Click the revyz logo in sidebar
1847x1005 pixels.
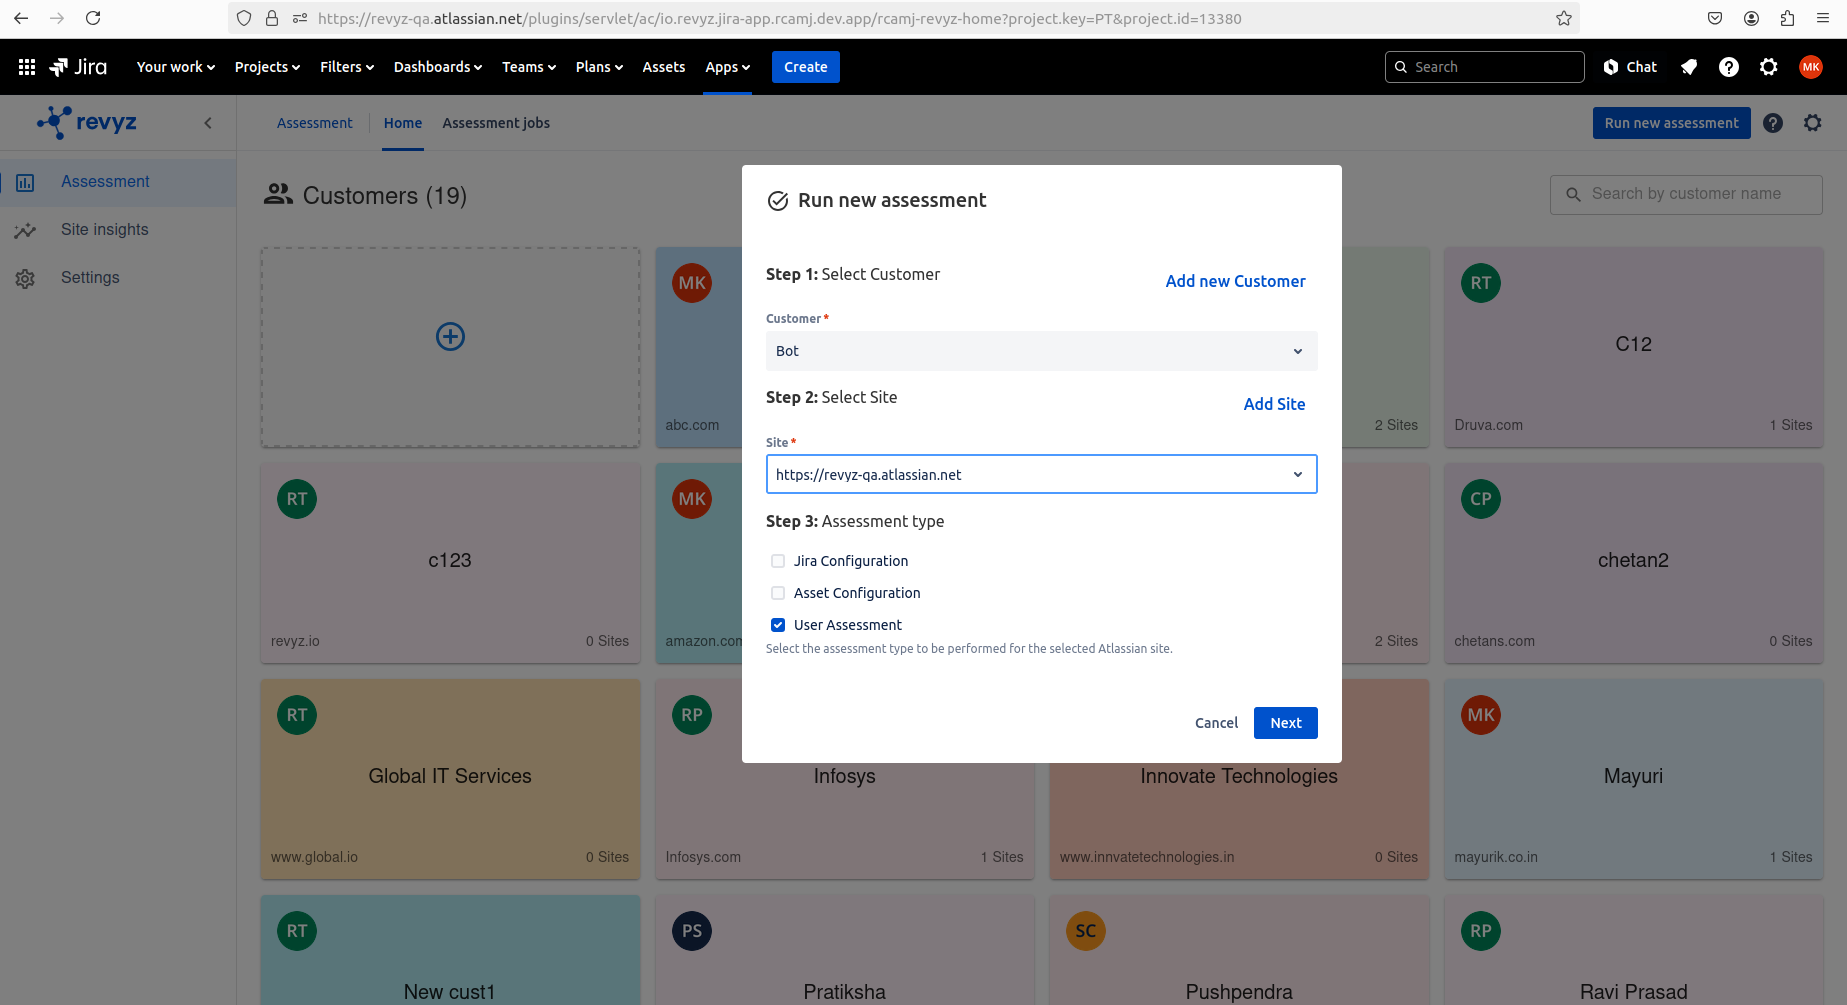[x=87, y=122]
